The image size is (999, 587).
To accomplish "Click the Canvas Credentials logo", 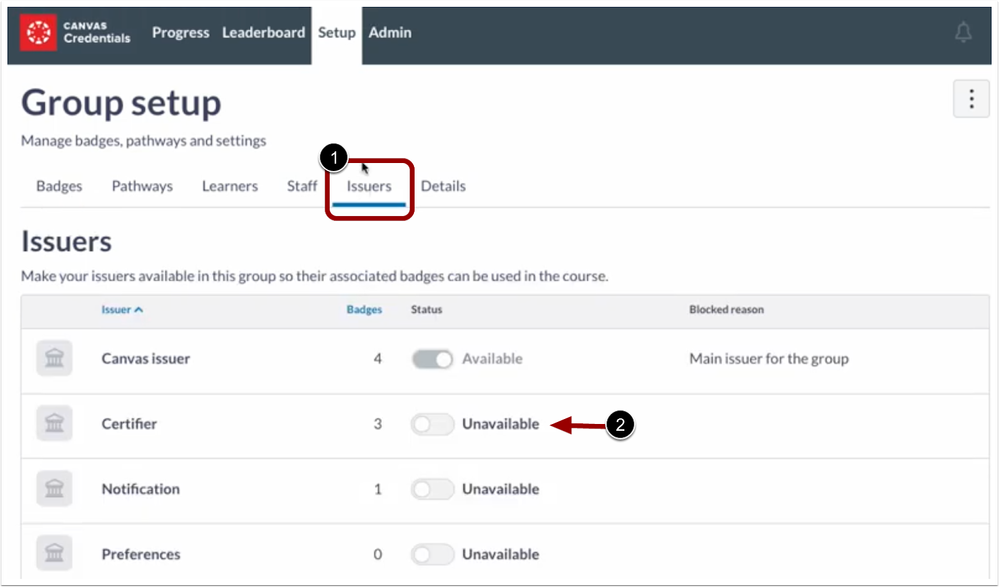I will click(76, 33).
